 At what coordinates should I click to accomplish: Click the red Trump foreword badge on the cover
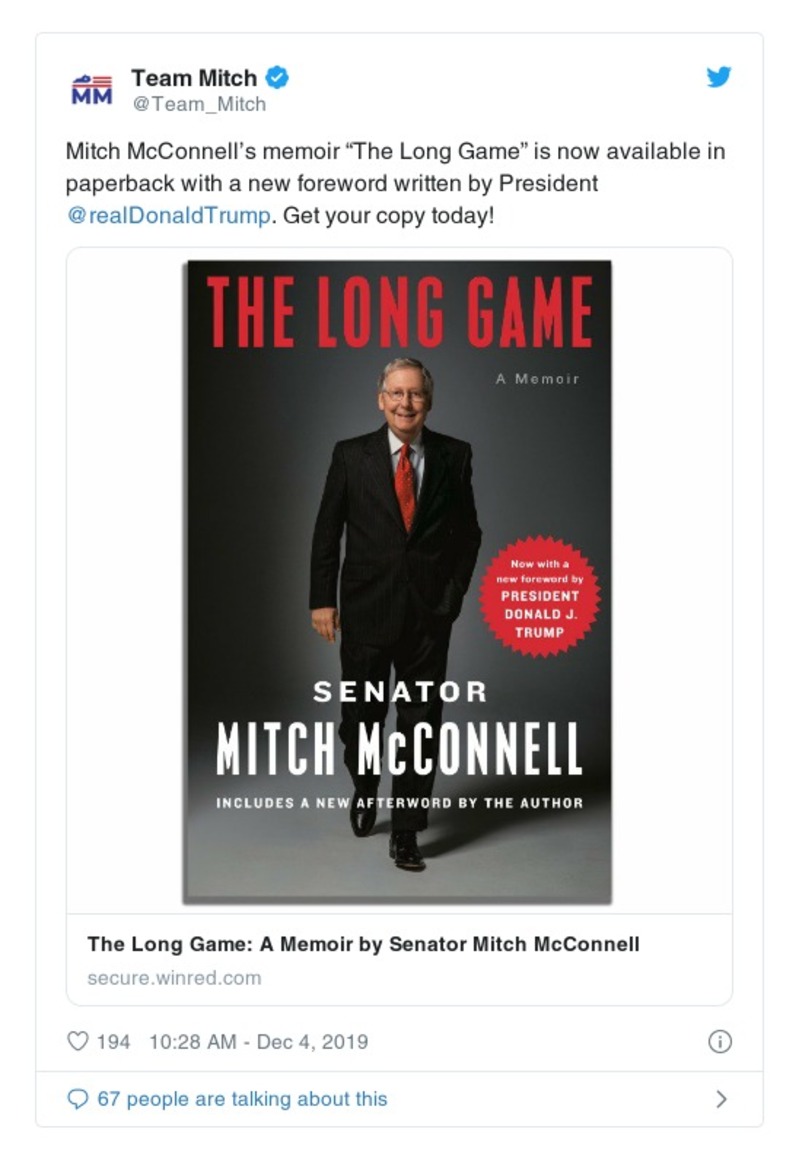[x=539, y=598]
